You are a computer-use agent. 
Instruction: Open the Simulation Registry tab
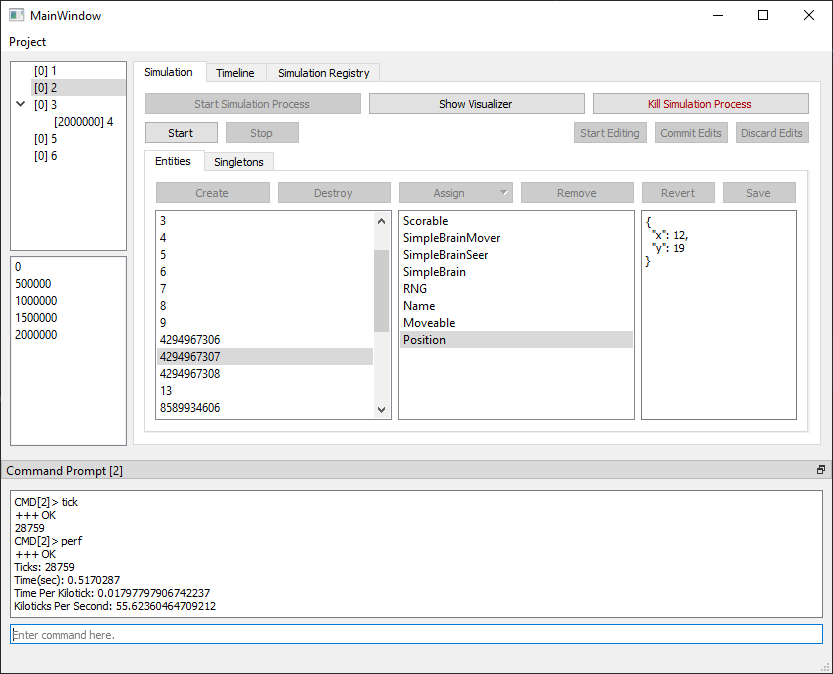coord(324,73)
